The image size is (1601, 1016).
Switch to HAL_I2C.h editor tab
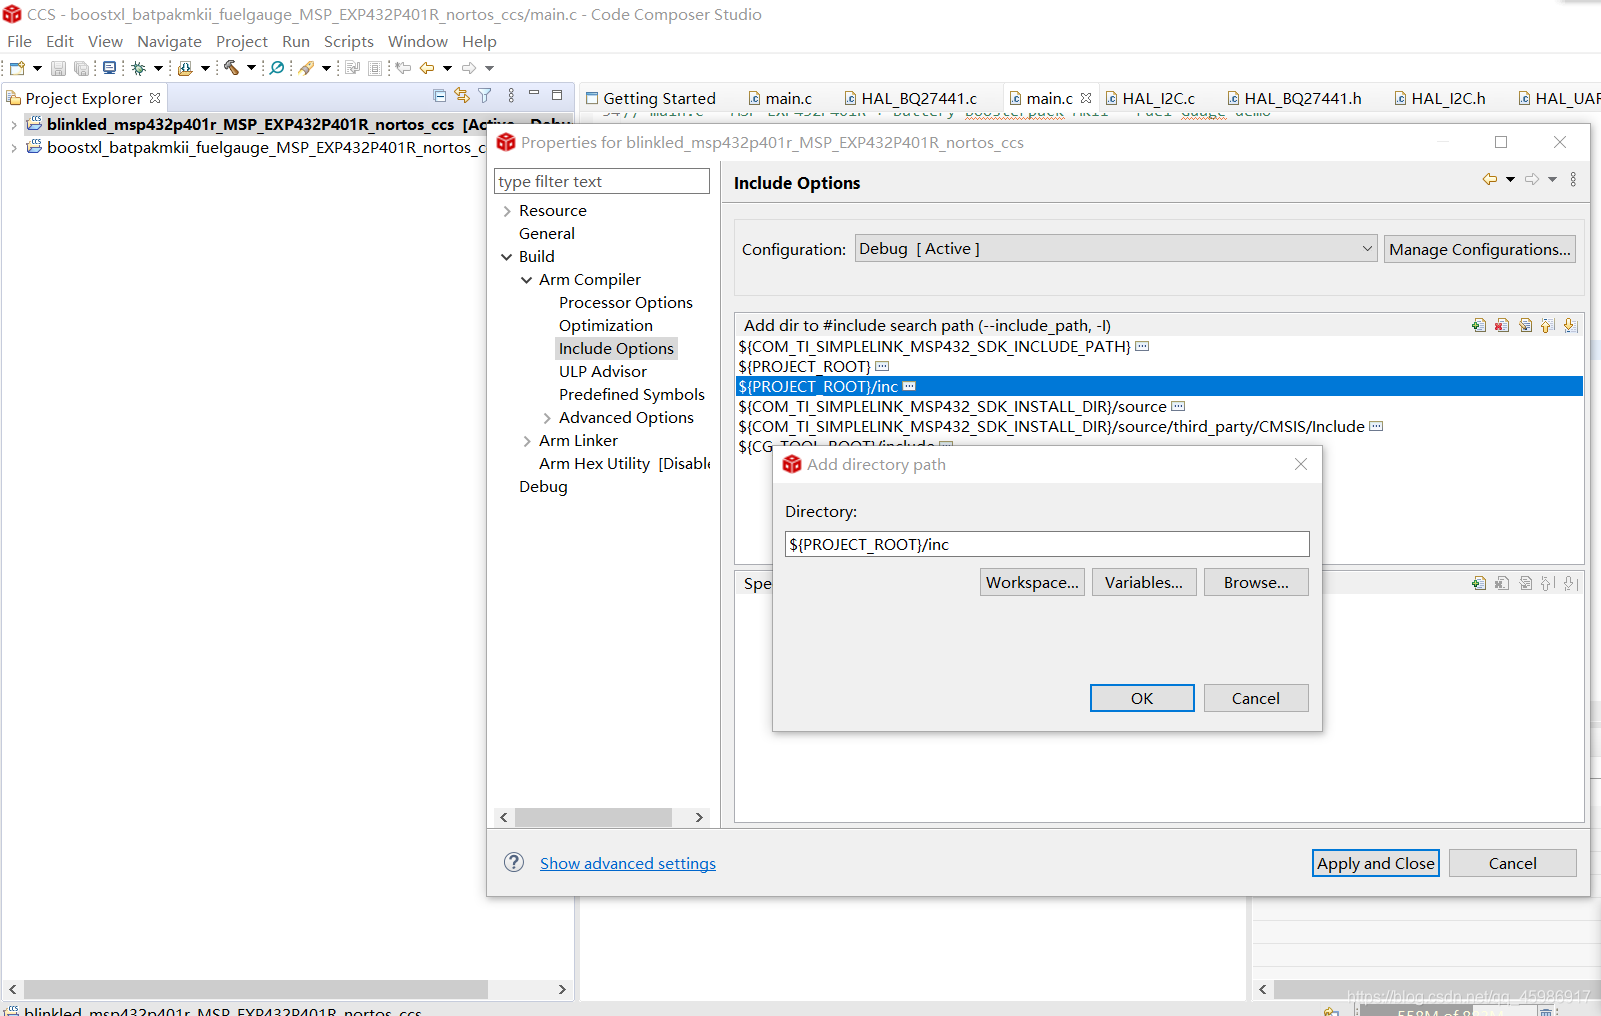(x=1440, y=98)
